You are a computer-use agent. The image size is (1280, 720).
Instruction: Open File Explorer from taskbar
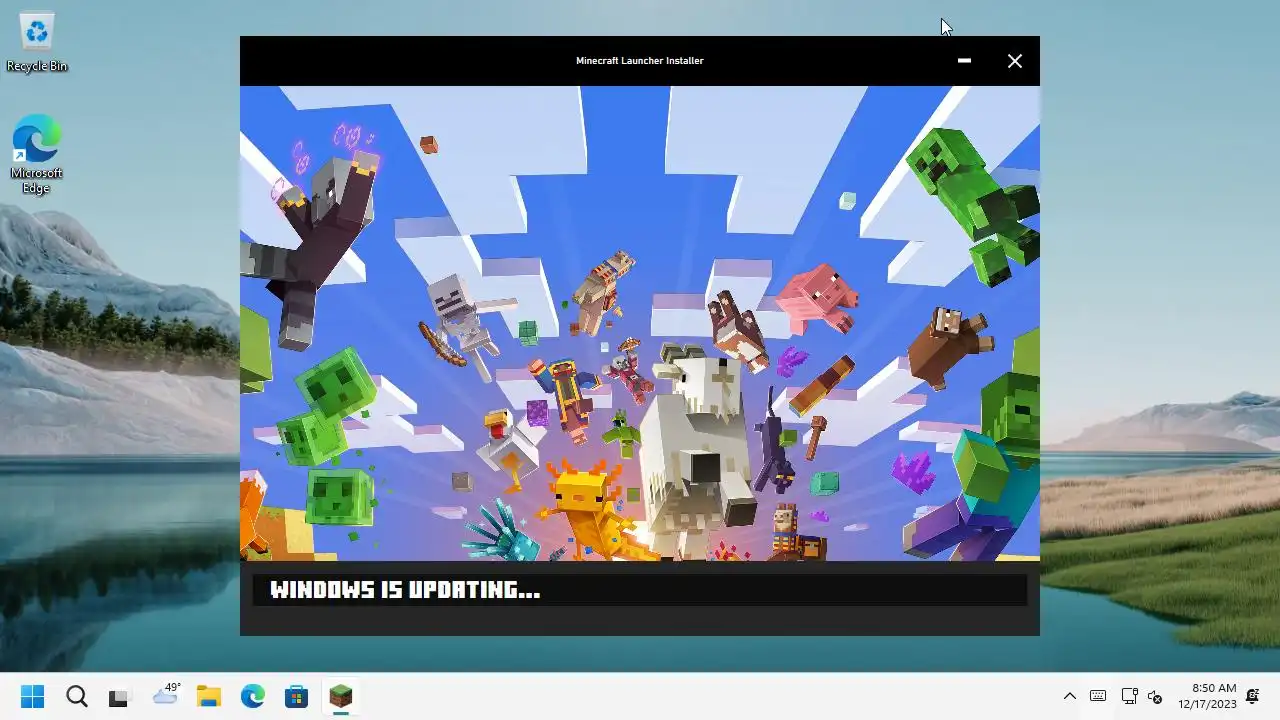coord(208,696)
